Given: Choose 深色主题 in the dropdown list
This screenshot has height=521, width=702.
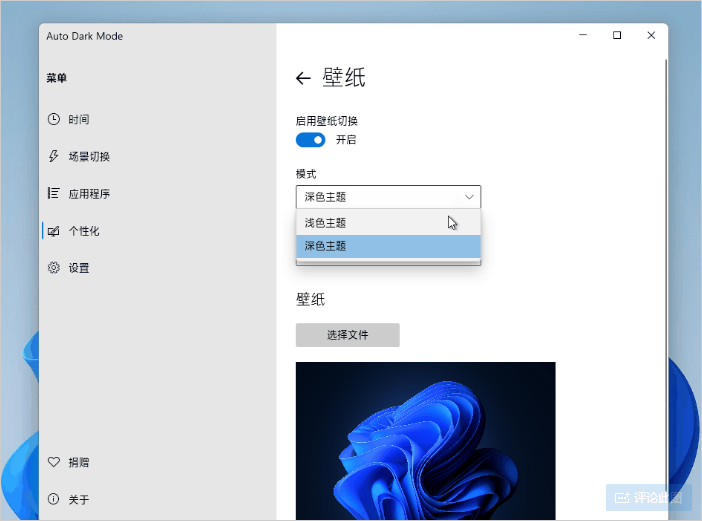Looking at the screenshot, I should click(388, 246).
